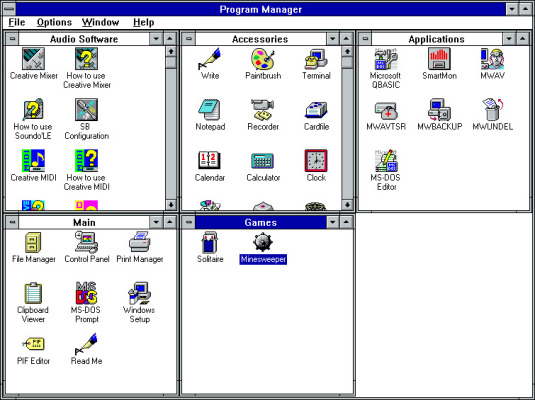Image resolution: width=535 pixels, height=400 pixels.
Task: Click the Main window title bar
Action: [x=84, y=223]
